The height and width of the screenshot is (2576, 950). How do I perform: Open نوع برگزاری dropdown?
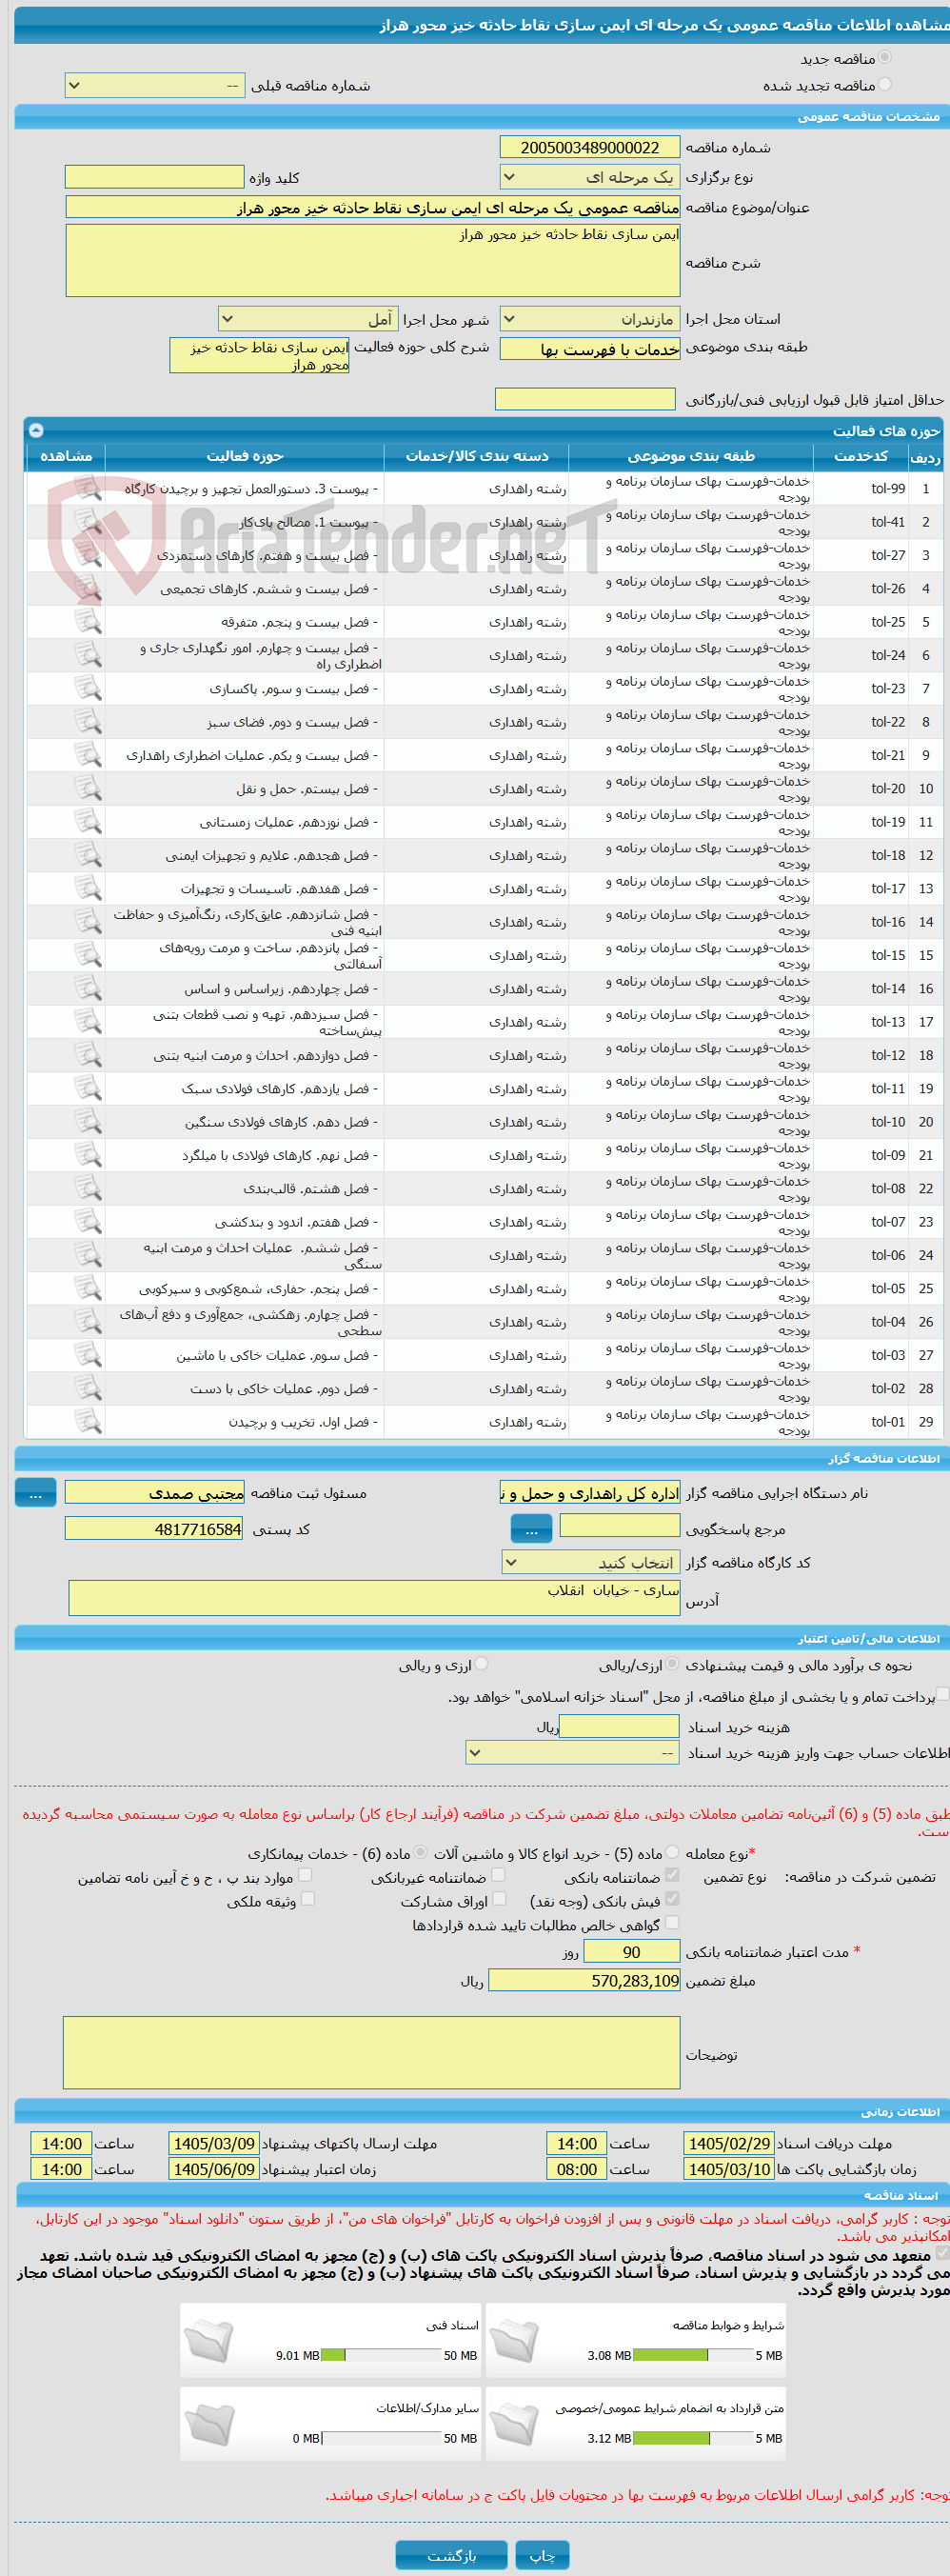tap(590, 177)
